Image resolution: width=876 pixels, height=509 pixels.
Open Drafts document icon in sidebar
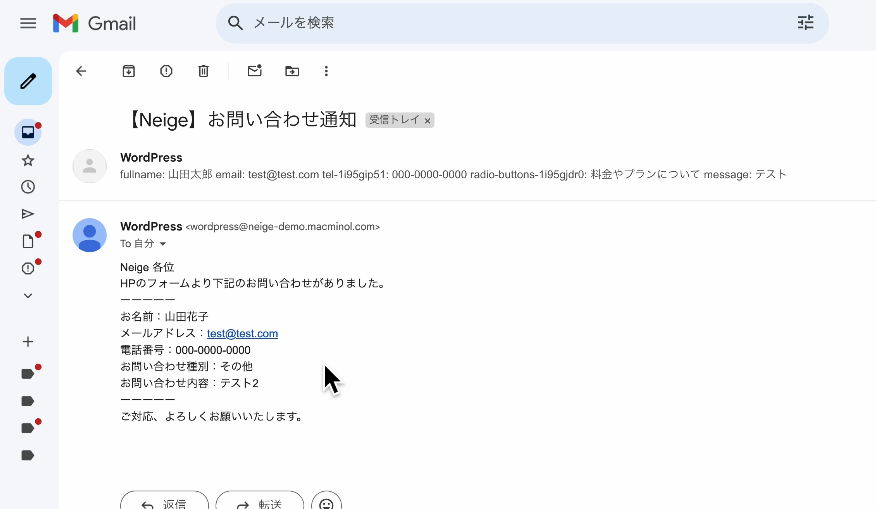(28, 241)
